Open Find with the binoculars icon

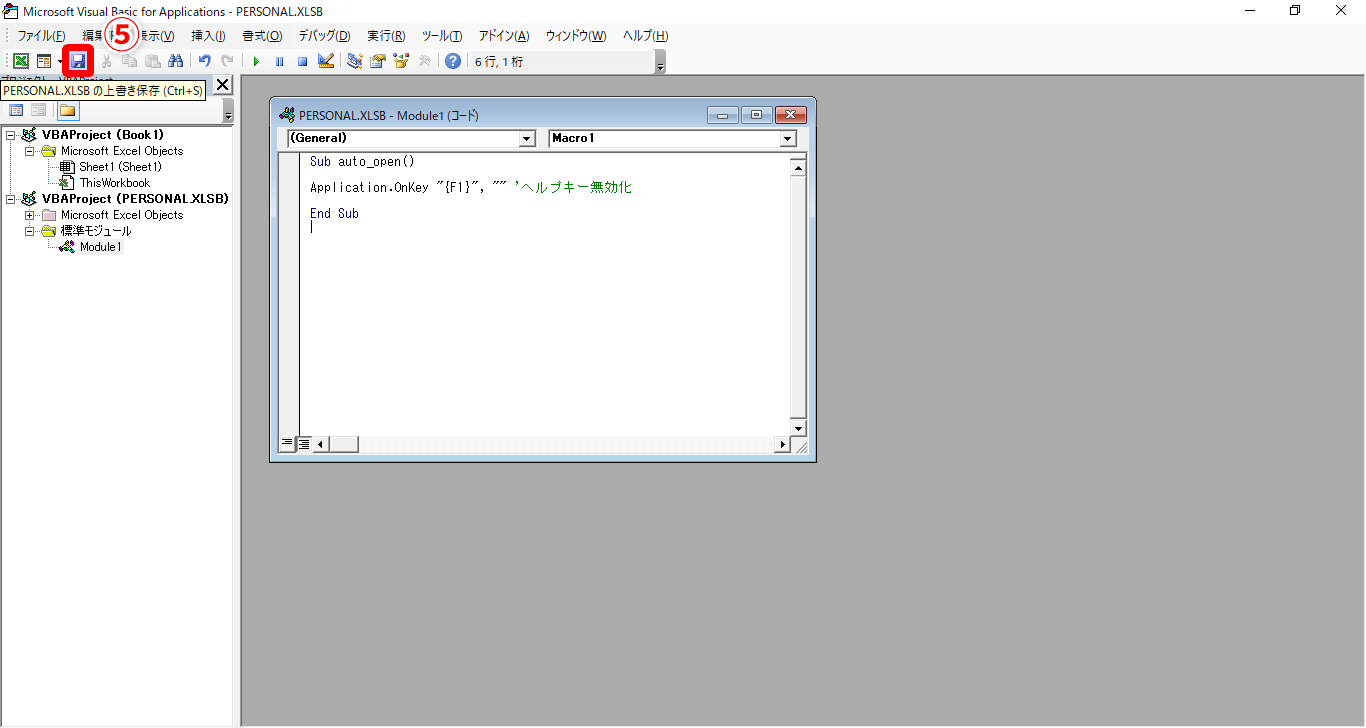point(175,61)
